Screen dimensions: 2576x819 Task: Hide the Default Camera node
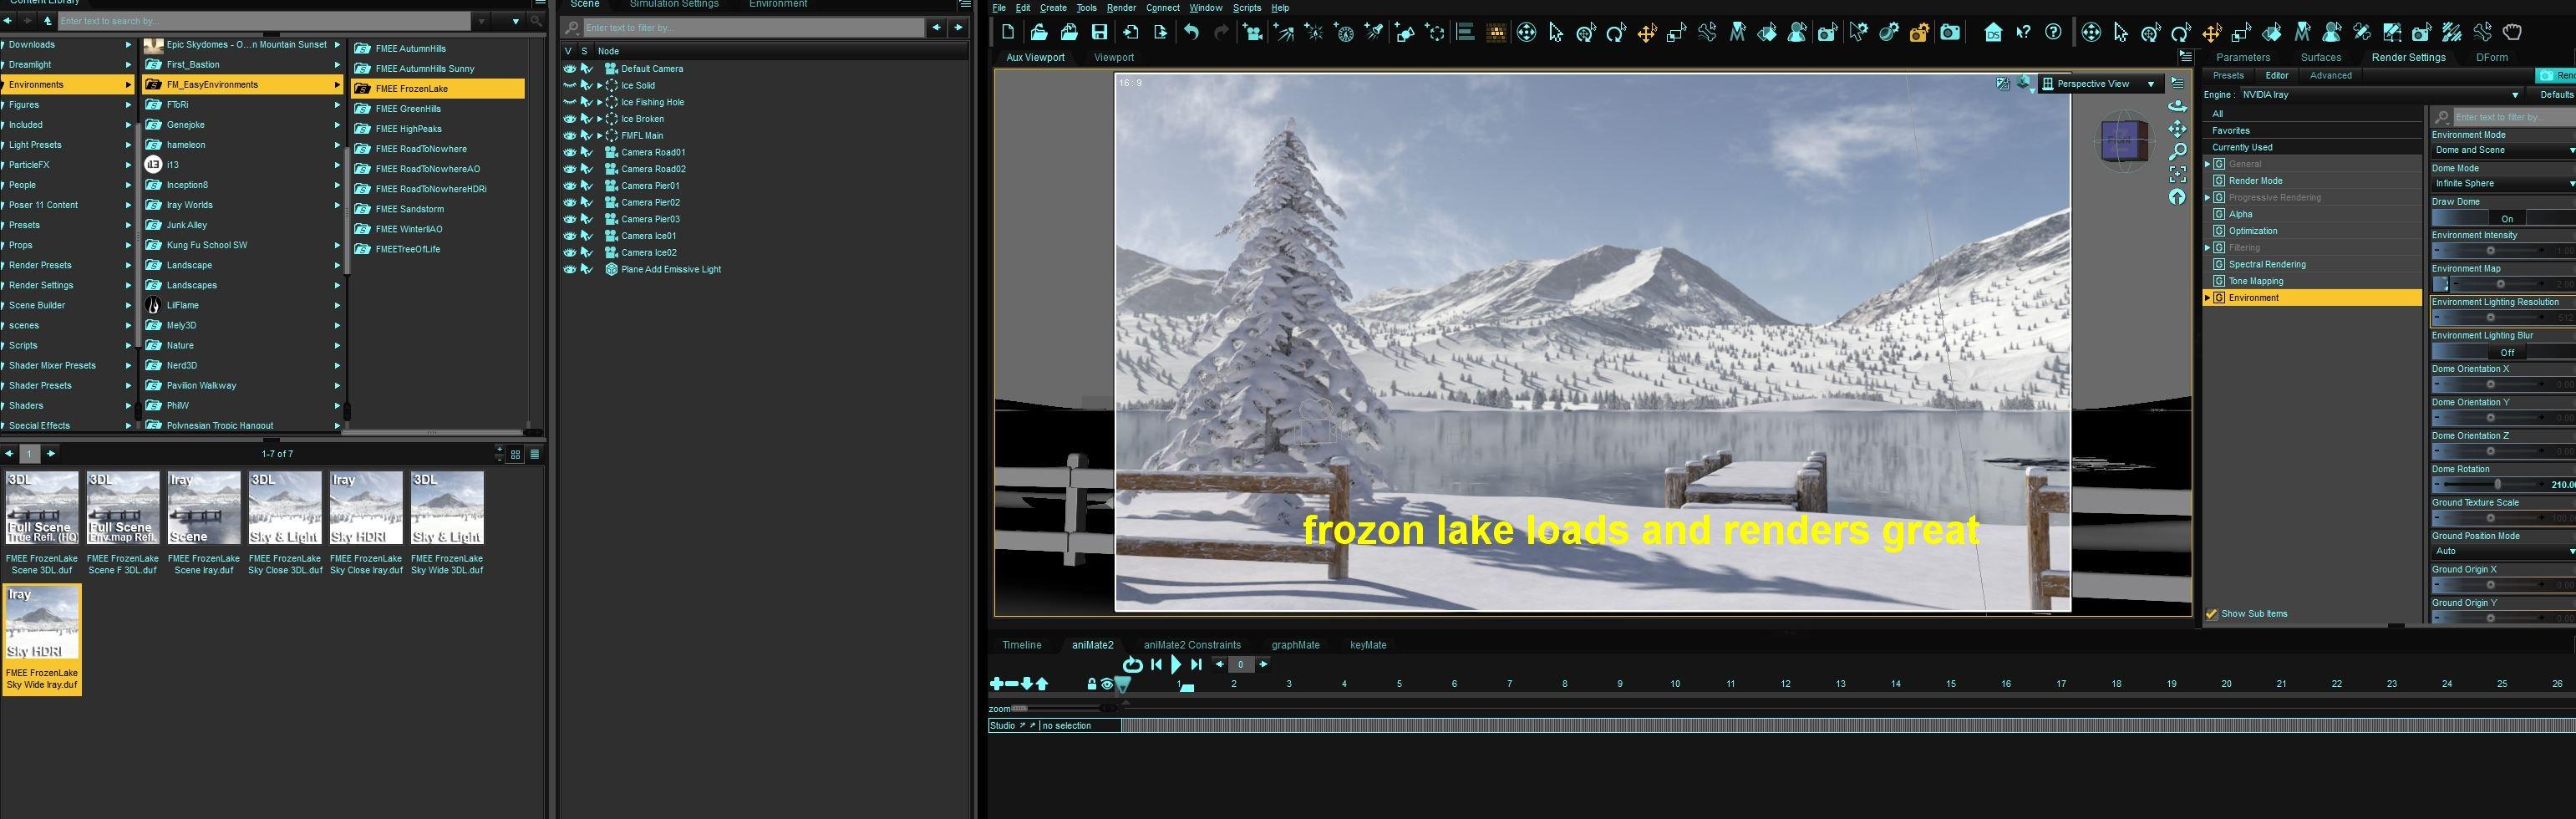(569, 69)
